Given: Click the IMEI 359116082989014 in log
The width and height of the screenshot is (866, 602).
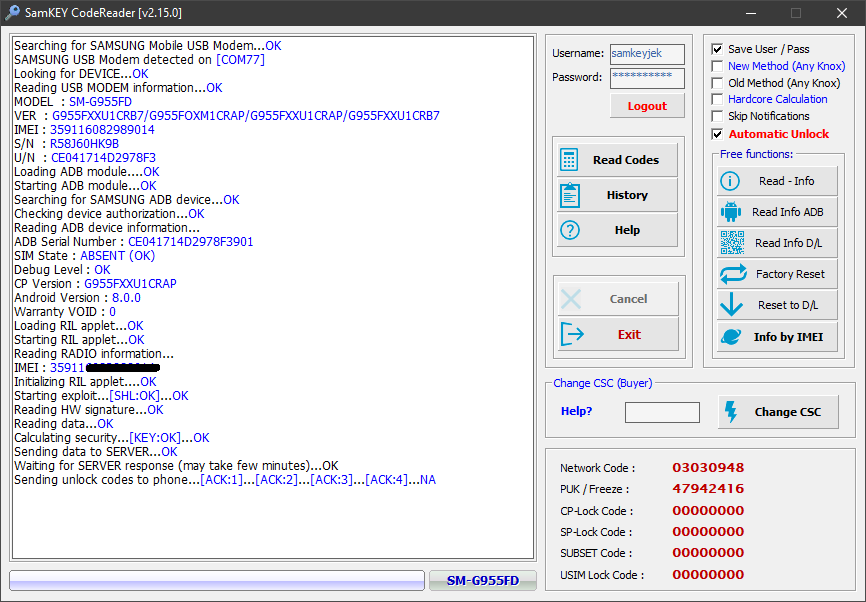Looking at the screenshot, I should tap(102, 130).
